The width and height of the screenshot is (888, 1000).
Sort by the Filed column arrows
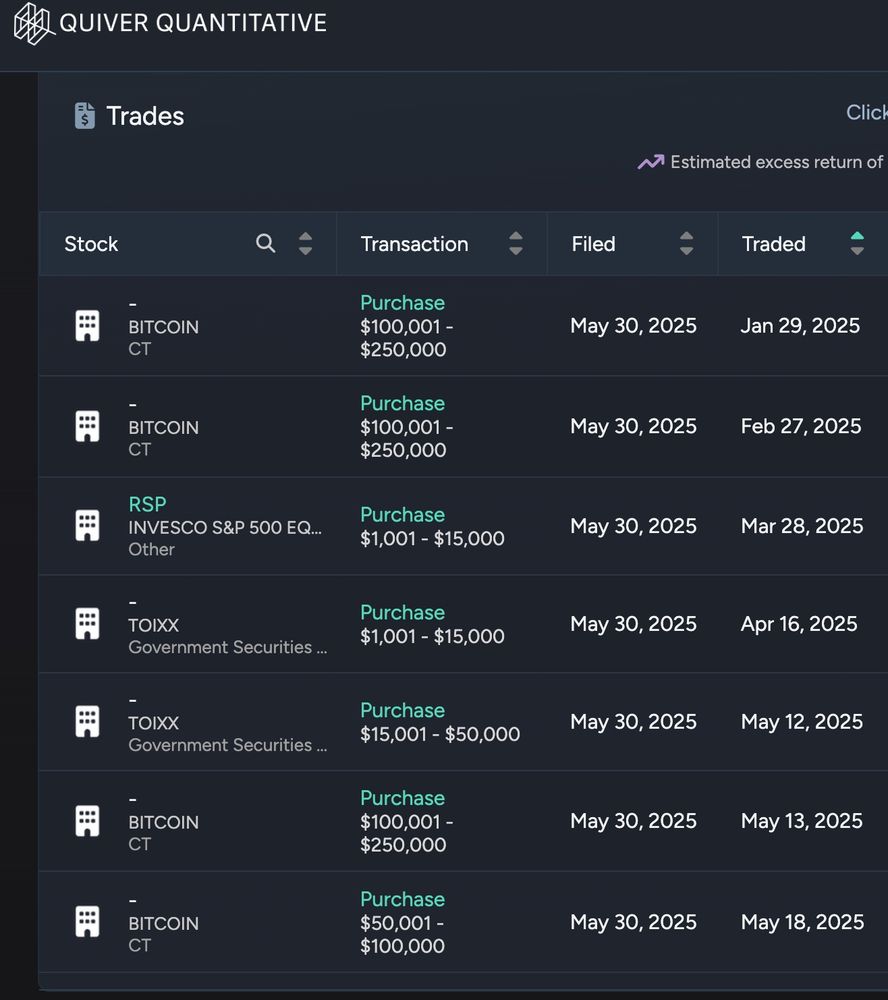click(x=686, y=244)
